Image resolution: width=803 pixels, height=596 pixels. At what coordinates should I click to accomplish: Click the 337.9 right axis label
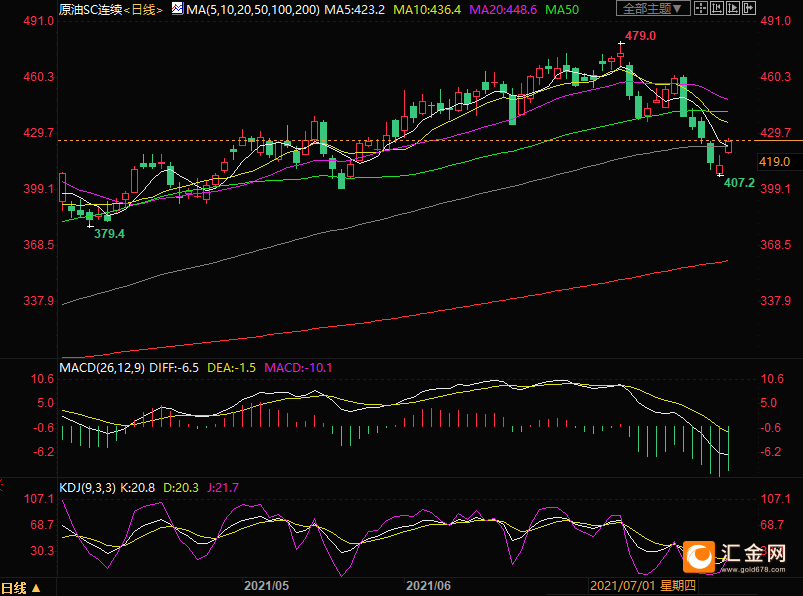[775, 301]
